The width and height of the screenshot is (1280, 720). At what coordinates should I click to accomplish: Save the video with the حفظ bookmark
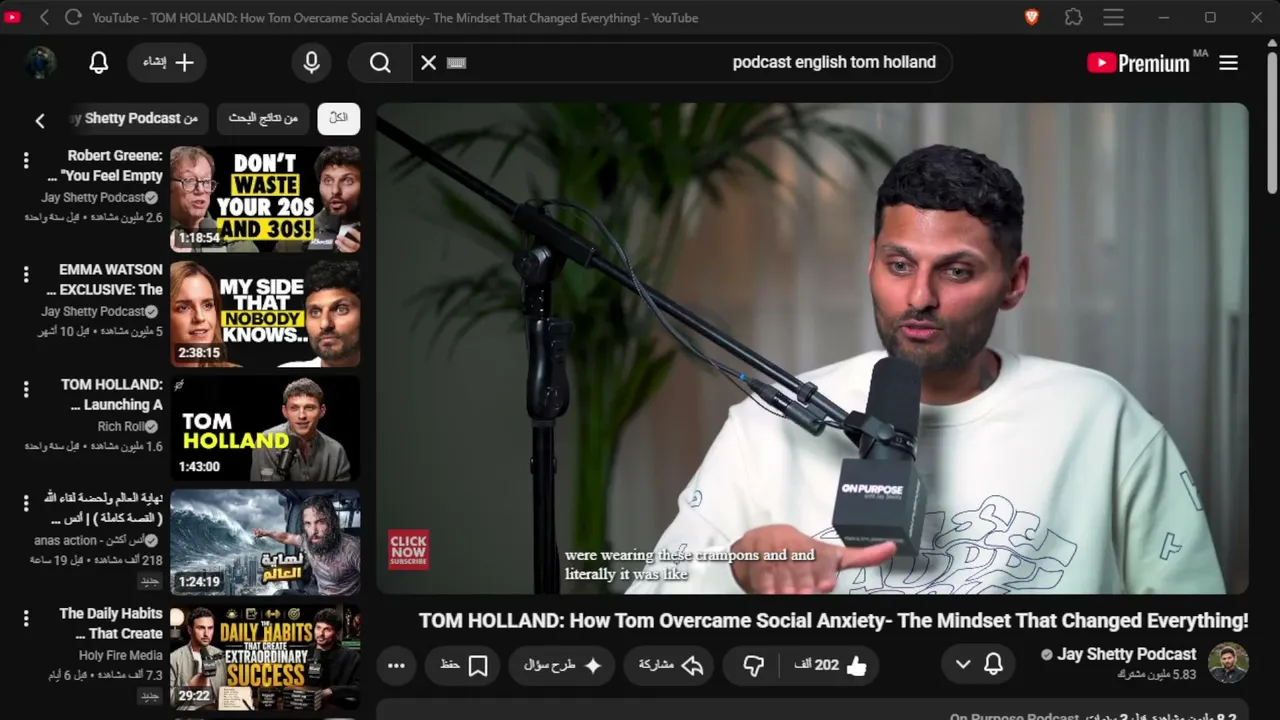[463, 665]
